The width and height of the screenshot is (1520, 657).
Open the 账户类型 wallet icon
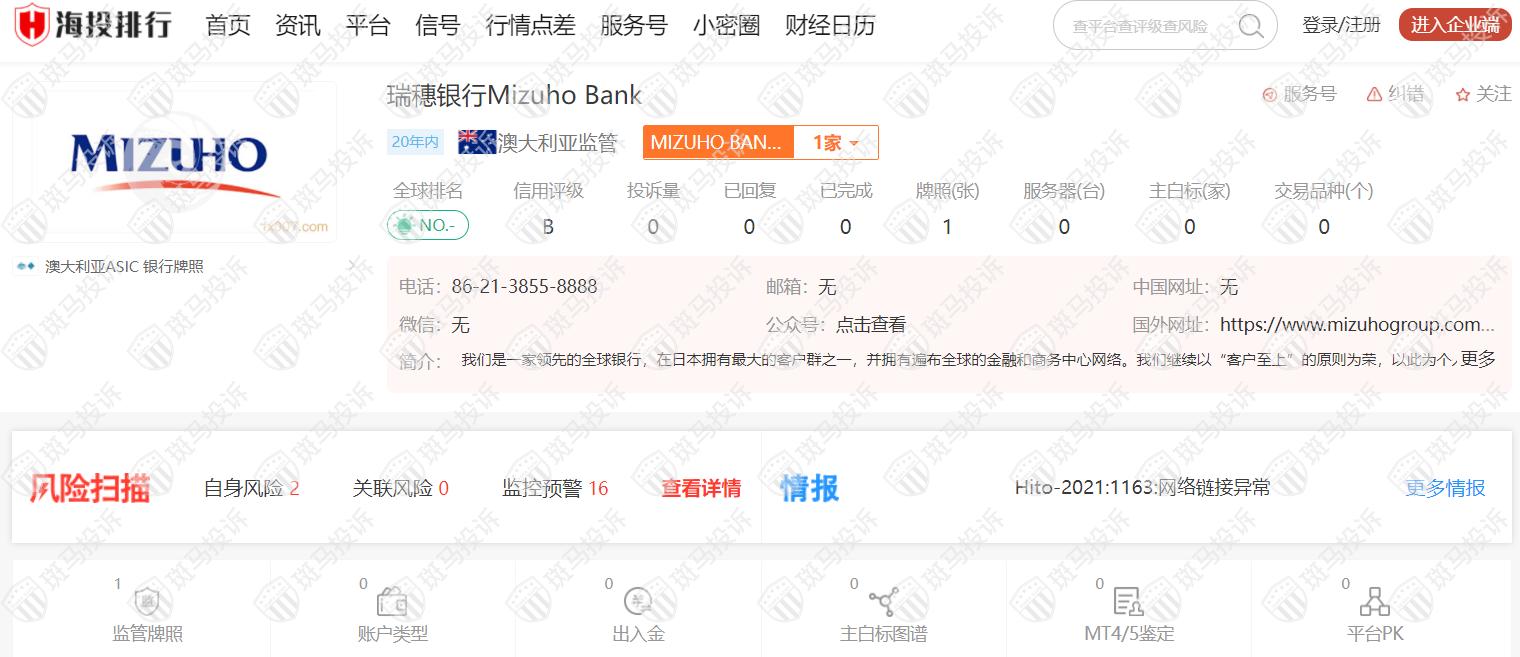[x=392, y=602]
